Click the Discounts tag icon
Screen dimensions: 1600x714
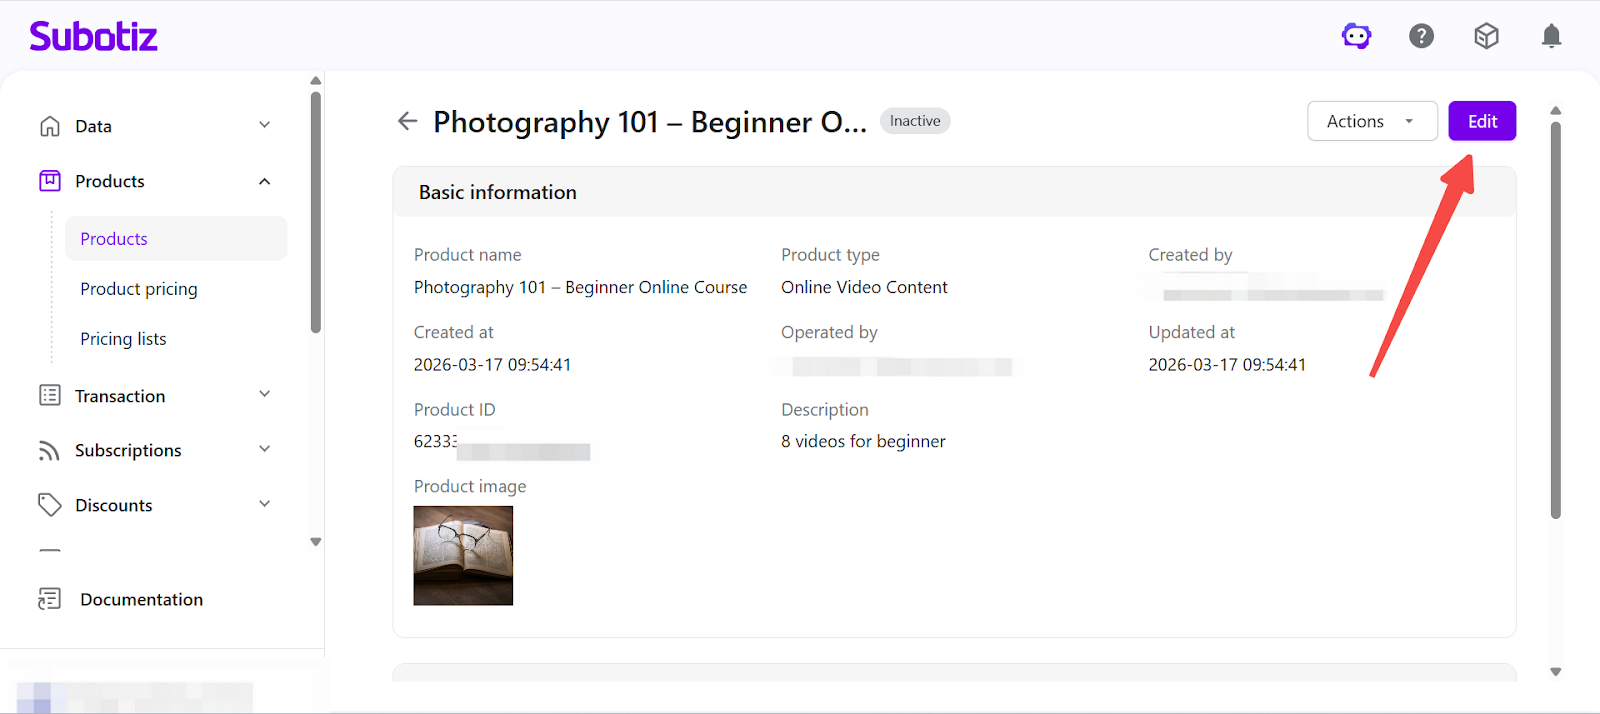pyautogui.click(x=50, y=505)
